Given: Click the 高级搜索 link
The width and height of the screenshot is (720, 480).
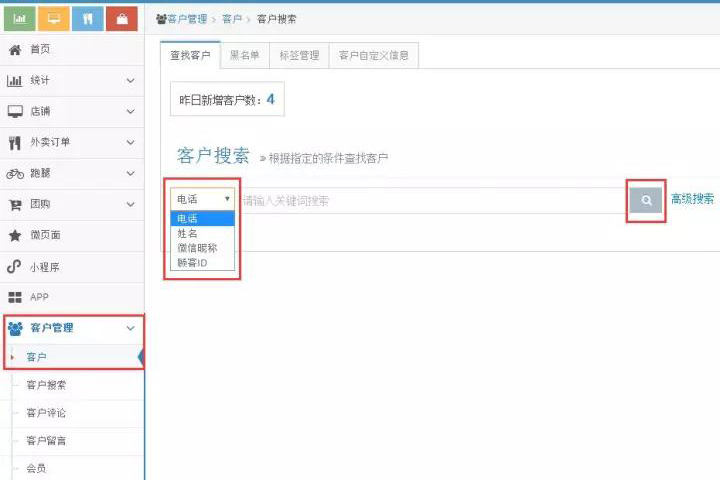Looking at the screenshot, I should (692, 199).
